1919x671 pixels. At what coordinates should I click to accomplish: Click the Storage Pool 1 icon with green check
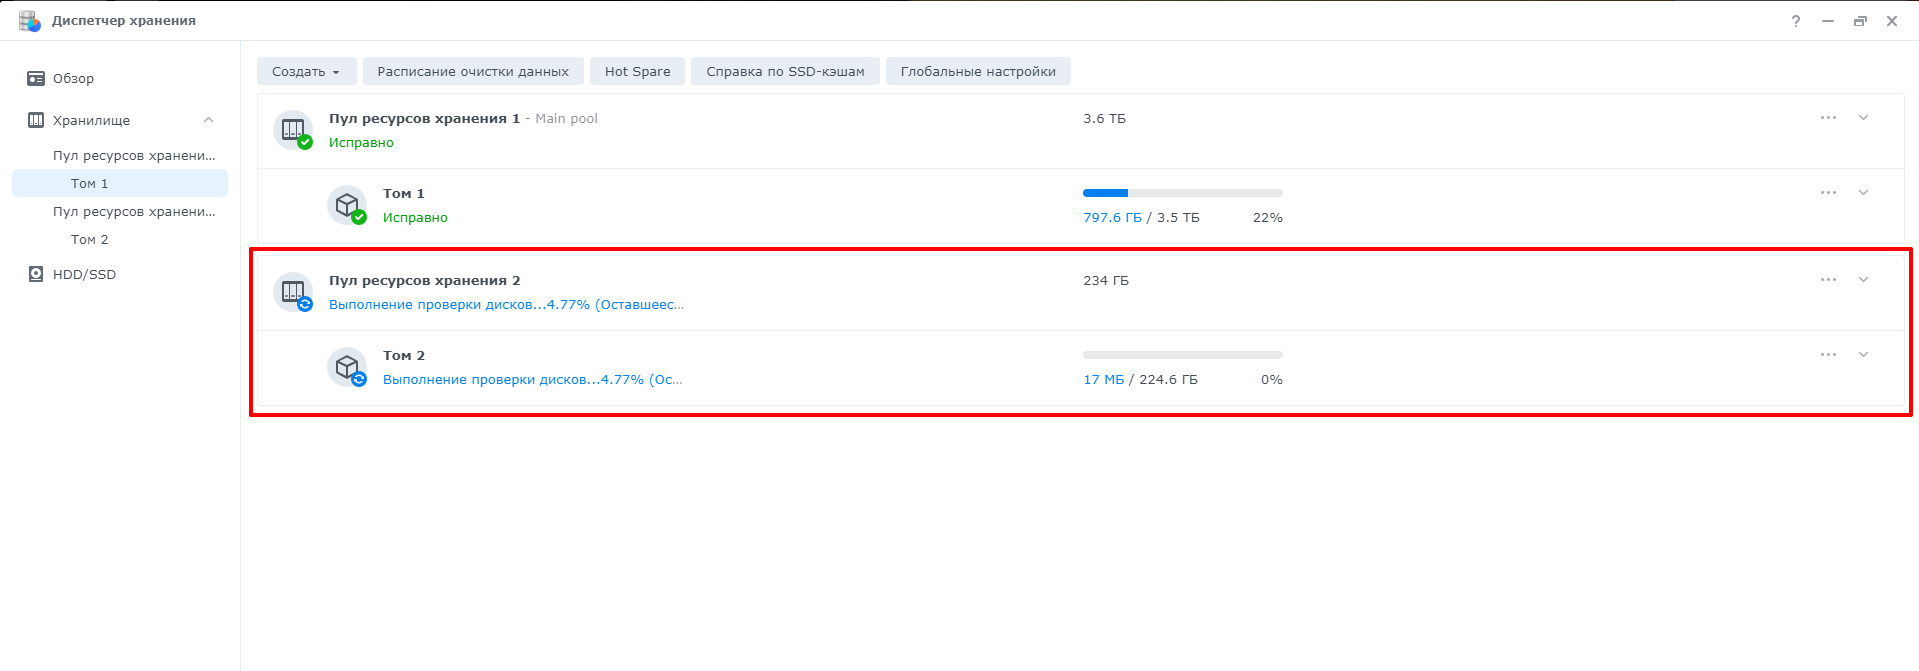click(294, 130)
